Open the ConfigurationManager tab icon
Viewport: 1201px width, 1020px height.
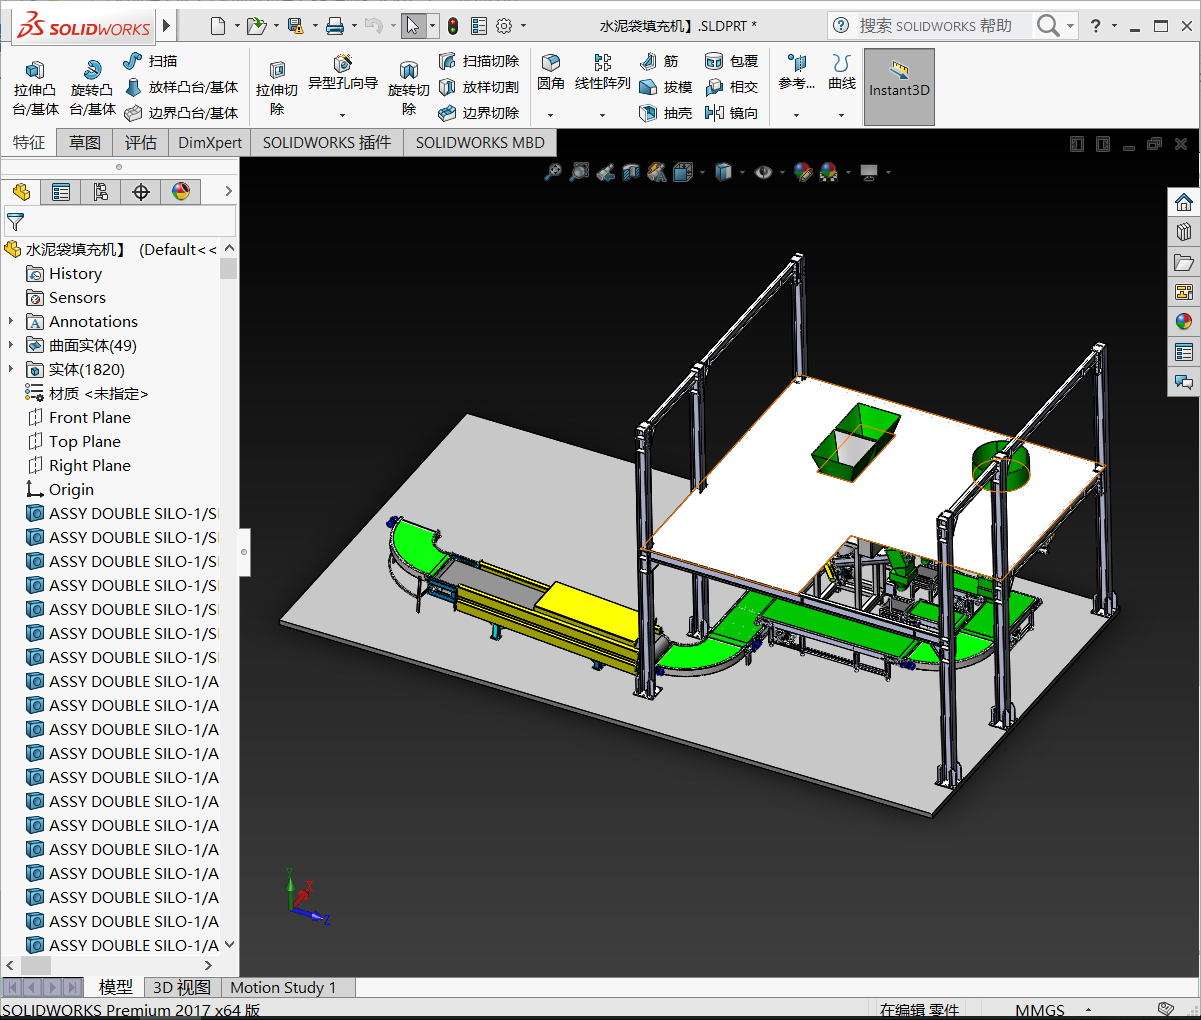101,192
